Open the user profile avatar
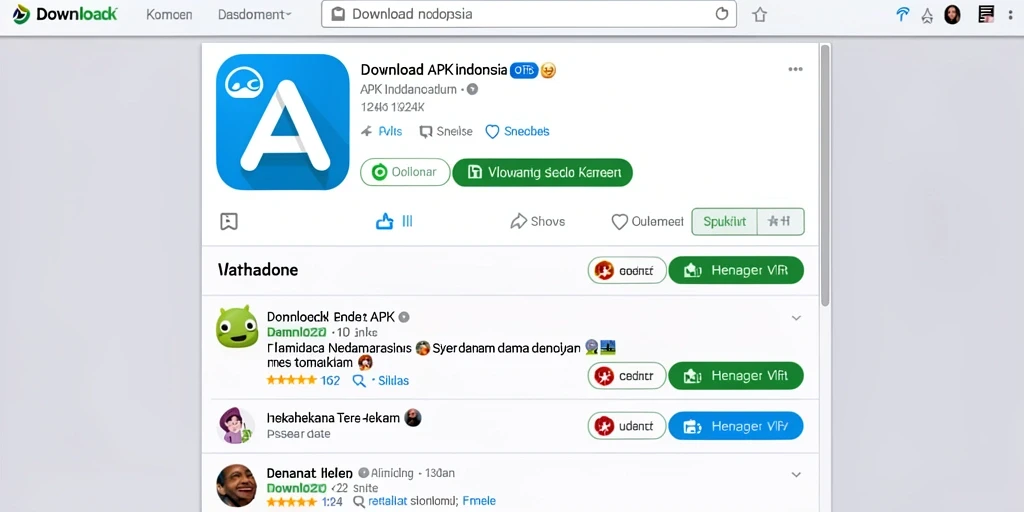This screenshot has width=1024, height=512. pos(952,14)
